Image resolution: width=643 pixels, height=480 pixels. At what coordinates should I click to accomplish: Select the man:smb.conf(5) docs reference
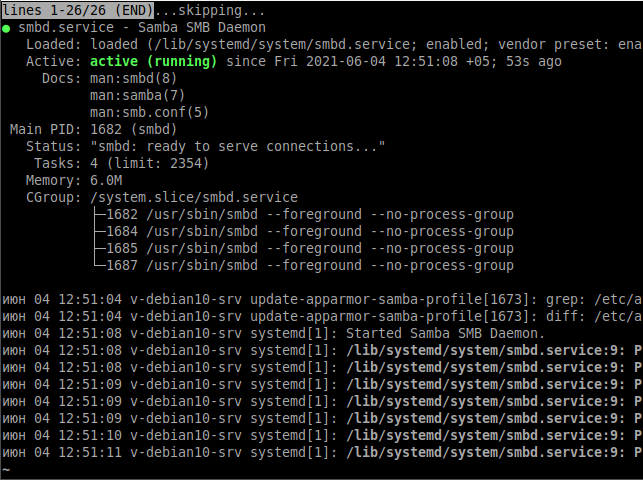(x=149, y=112)
